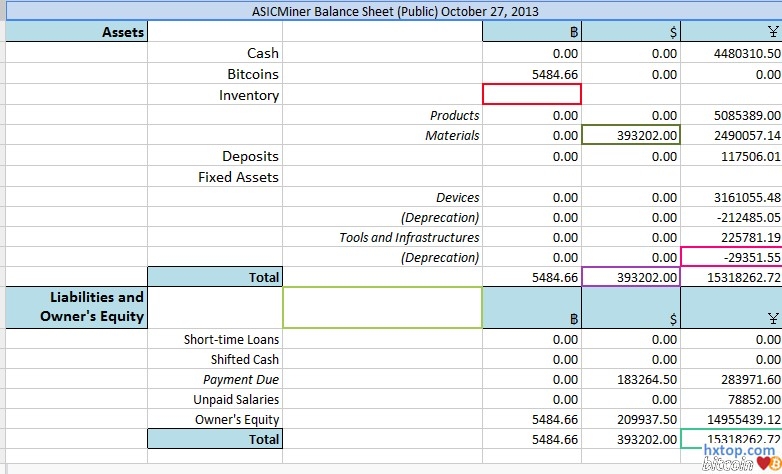
Task: Select the ASICMiner Balance Sheet title cell
Action: tap(394, 11)
